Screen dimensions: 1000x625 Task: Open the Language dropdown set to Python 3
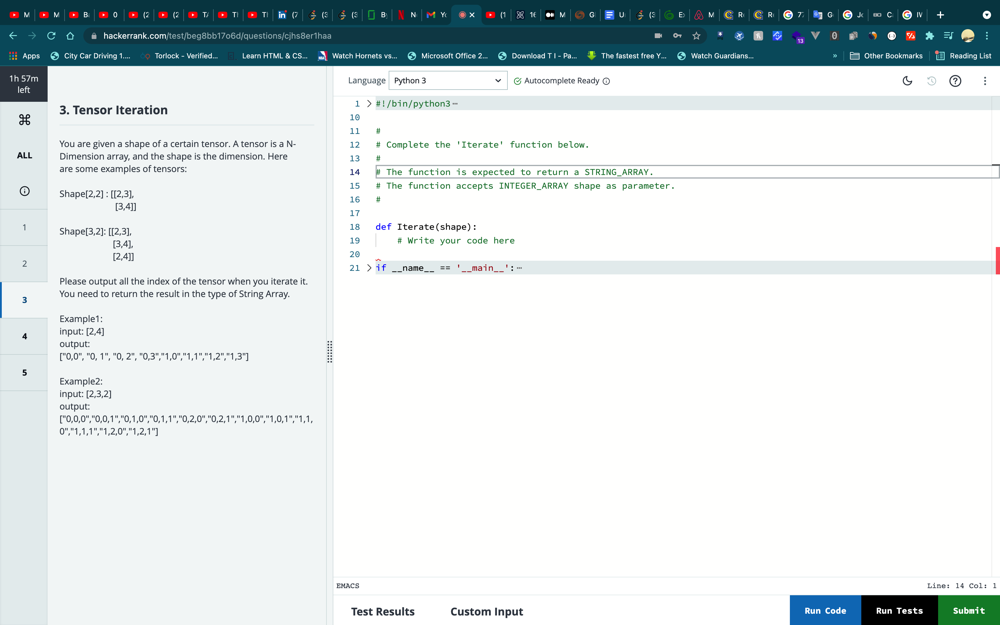448,80
